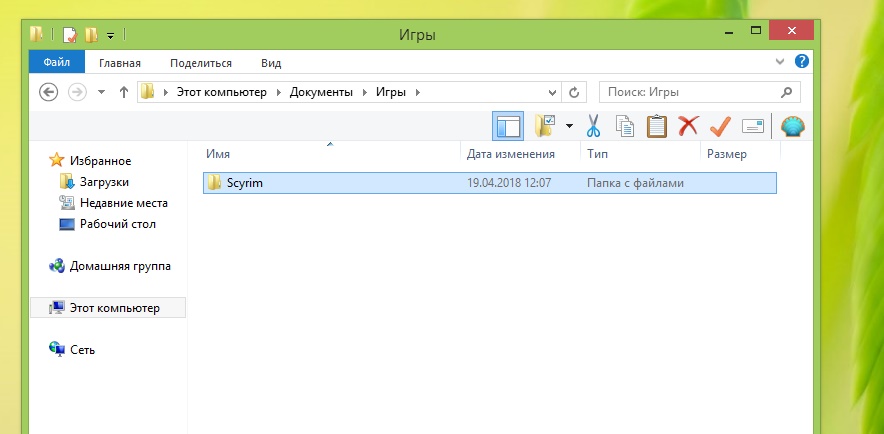Paste using the clipboard icon
Image resolution: width=884 pixels, height=434 pixels.
[656, 126]
